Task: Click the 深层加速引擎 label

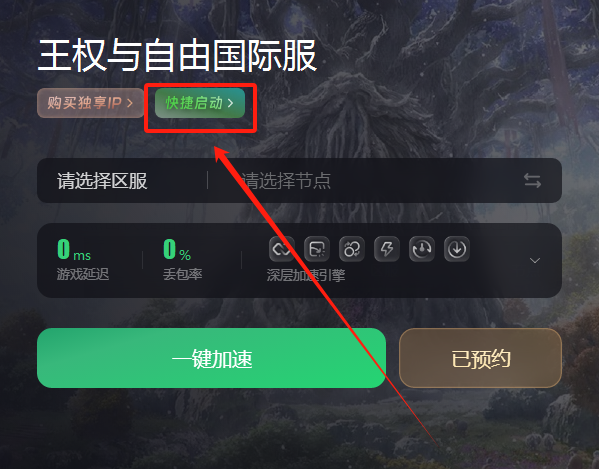Action: (x=306, y=275)
